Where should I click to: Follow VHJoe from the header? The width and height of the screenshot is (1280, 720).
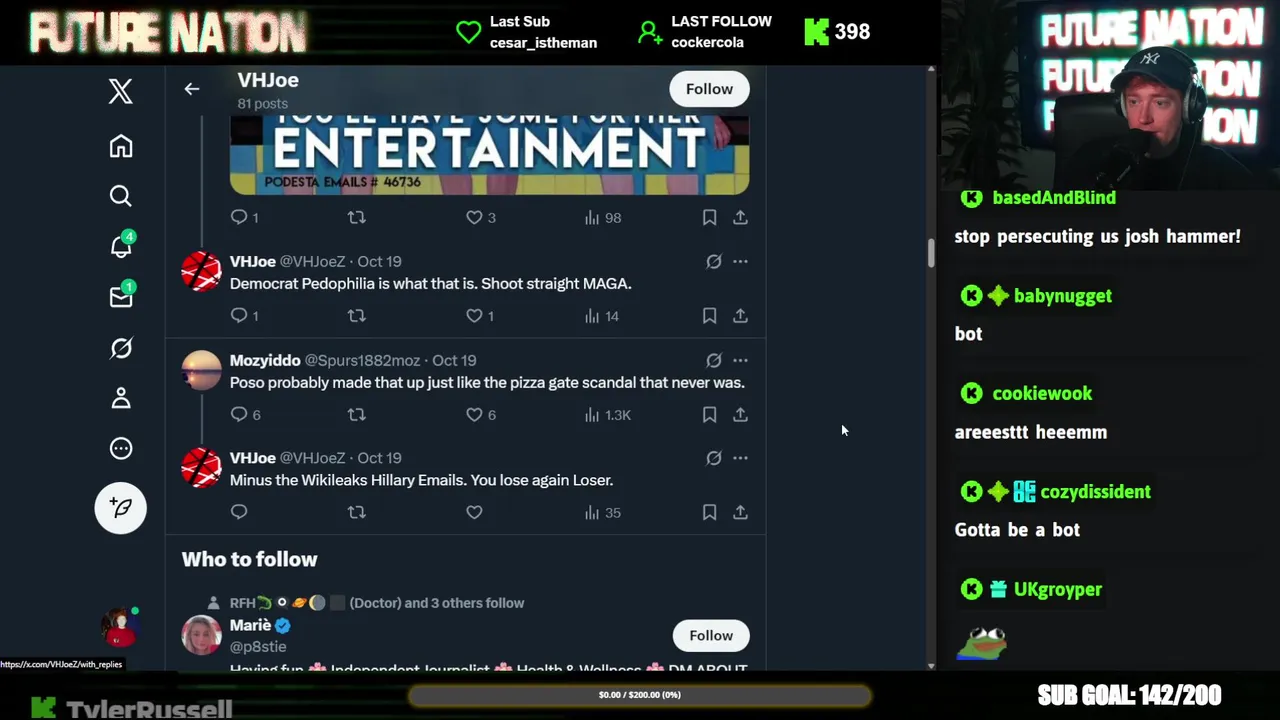pos(709,89)
